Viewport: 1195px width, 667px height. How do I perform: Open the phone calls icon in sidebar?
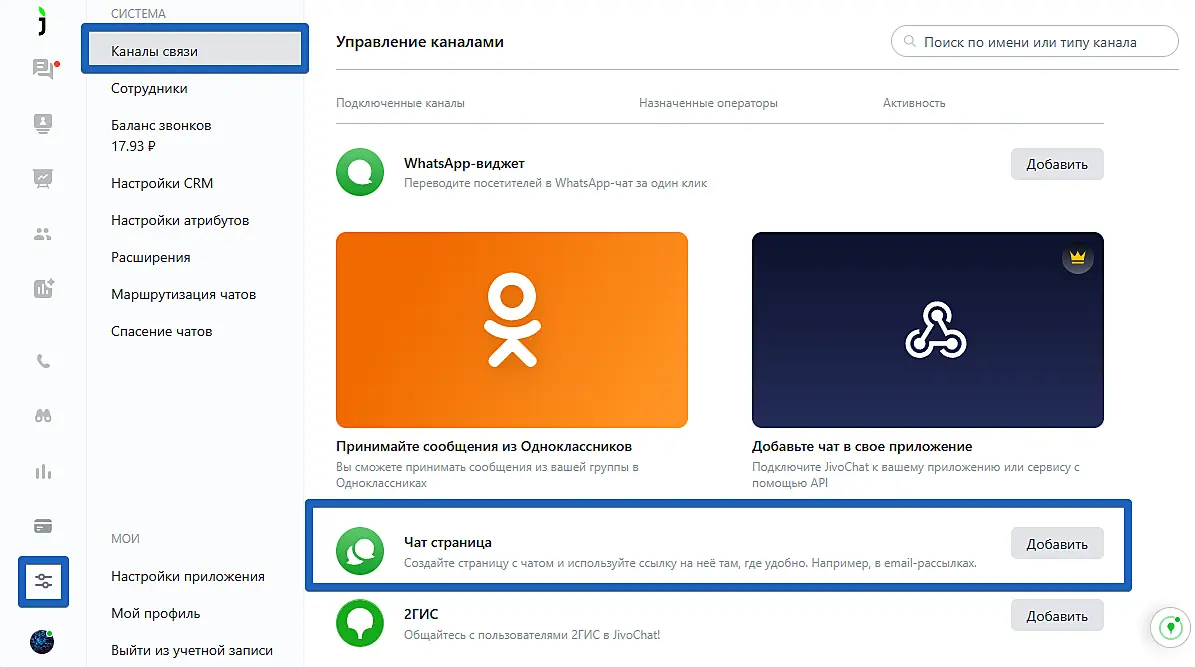43,361
